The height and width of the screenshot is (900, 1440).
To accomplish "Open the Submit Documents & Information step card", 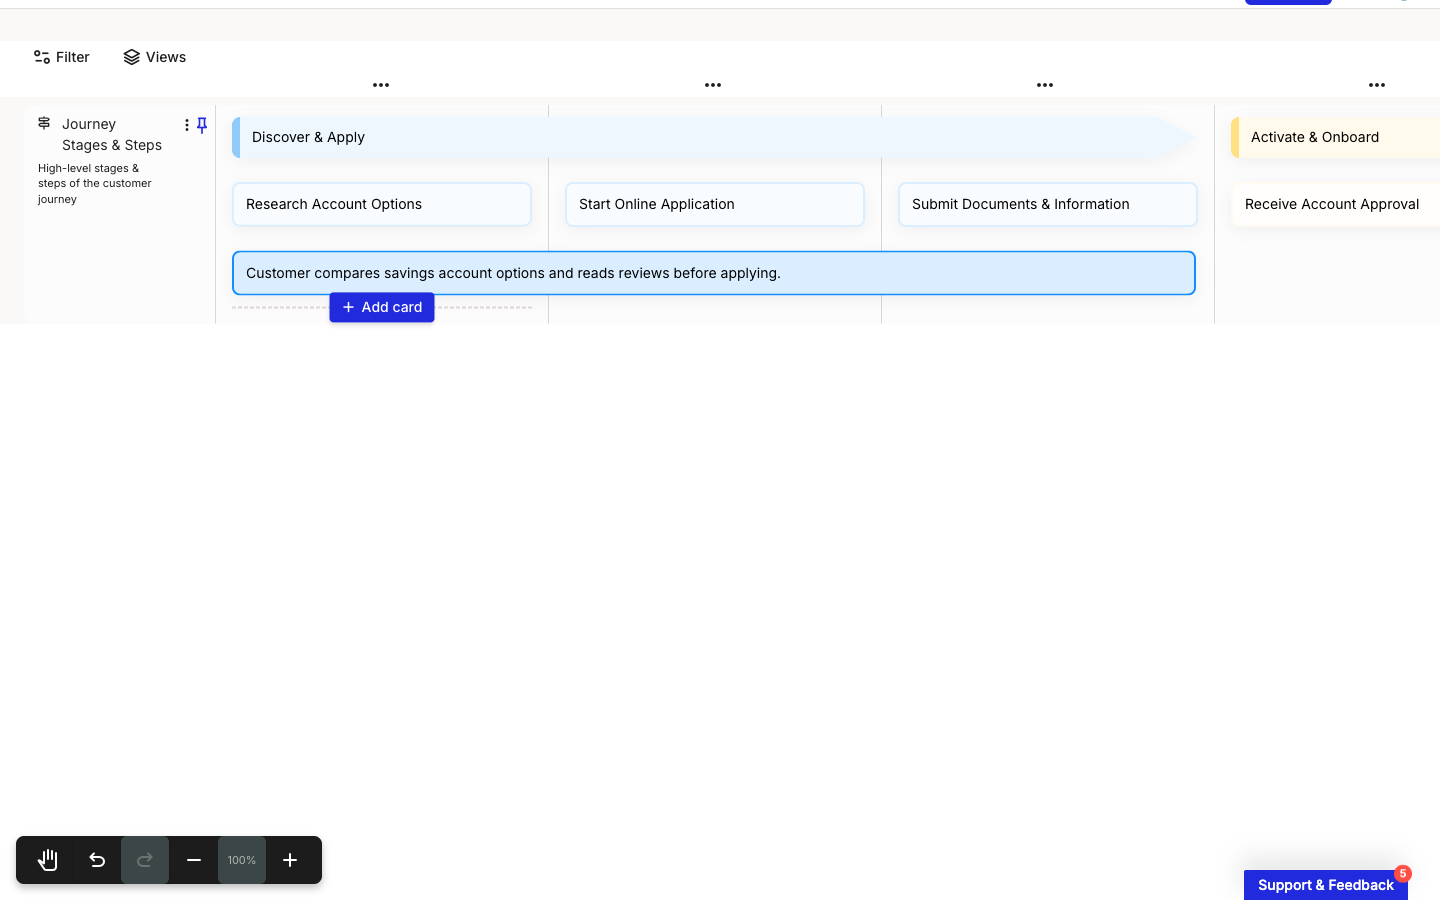I will 1048,204.
